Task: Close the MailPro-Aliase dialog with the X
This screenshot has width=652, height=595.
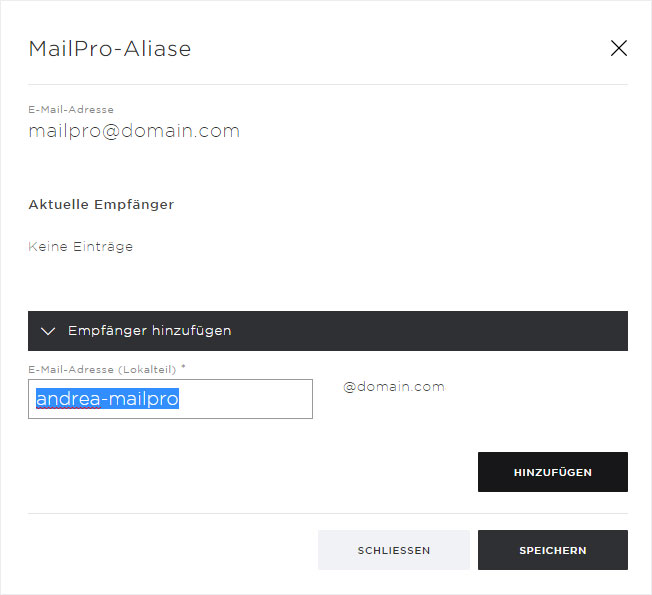Action: 618,48
